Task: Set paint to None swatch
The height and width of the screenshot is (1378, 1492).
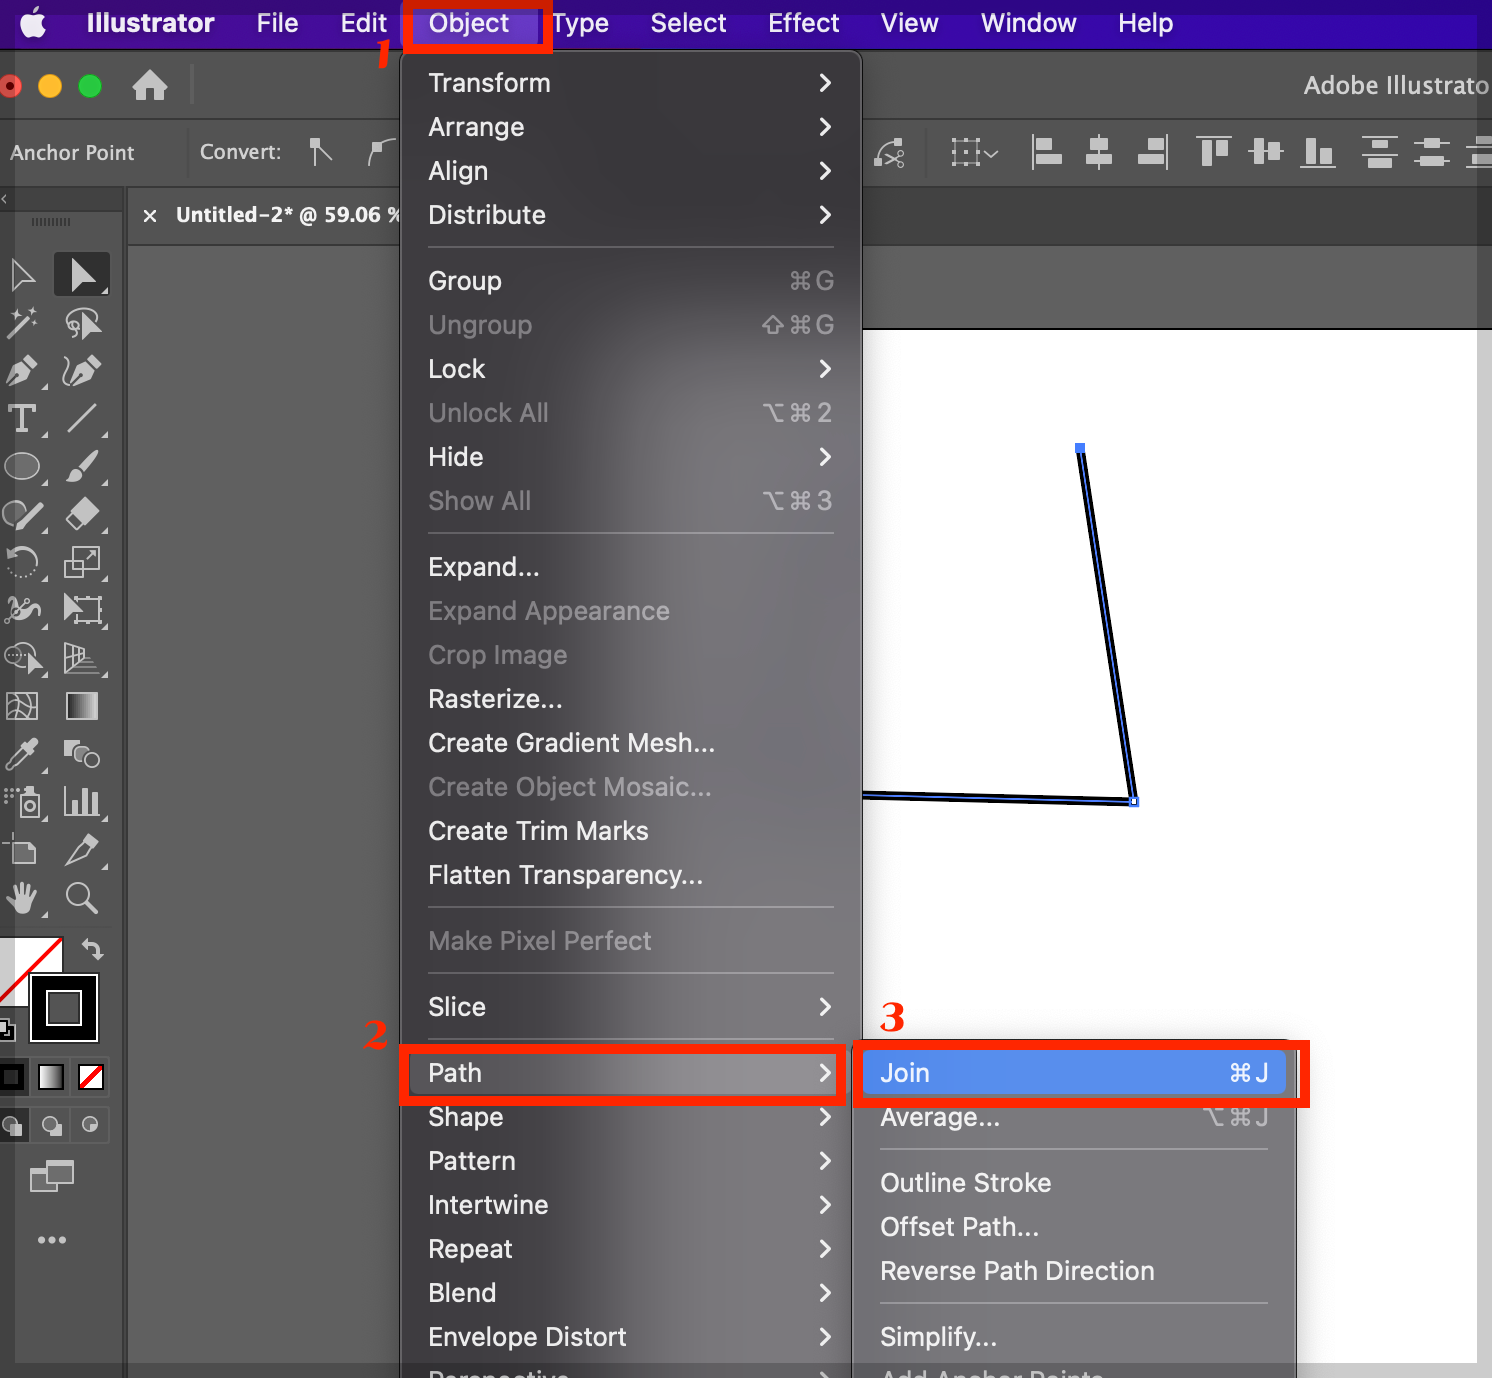Action: pyautogui.click(x=91, y=1077)
